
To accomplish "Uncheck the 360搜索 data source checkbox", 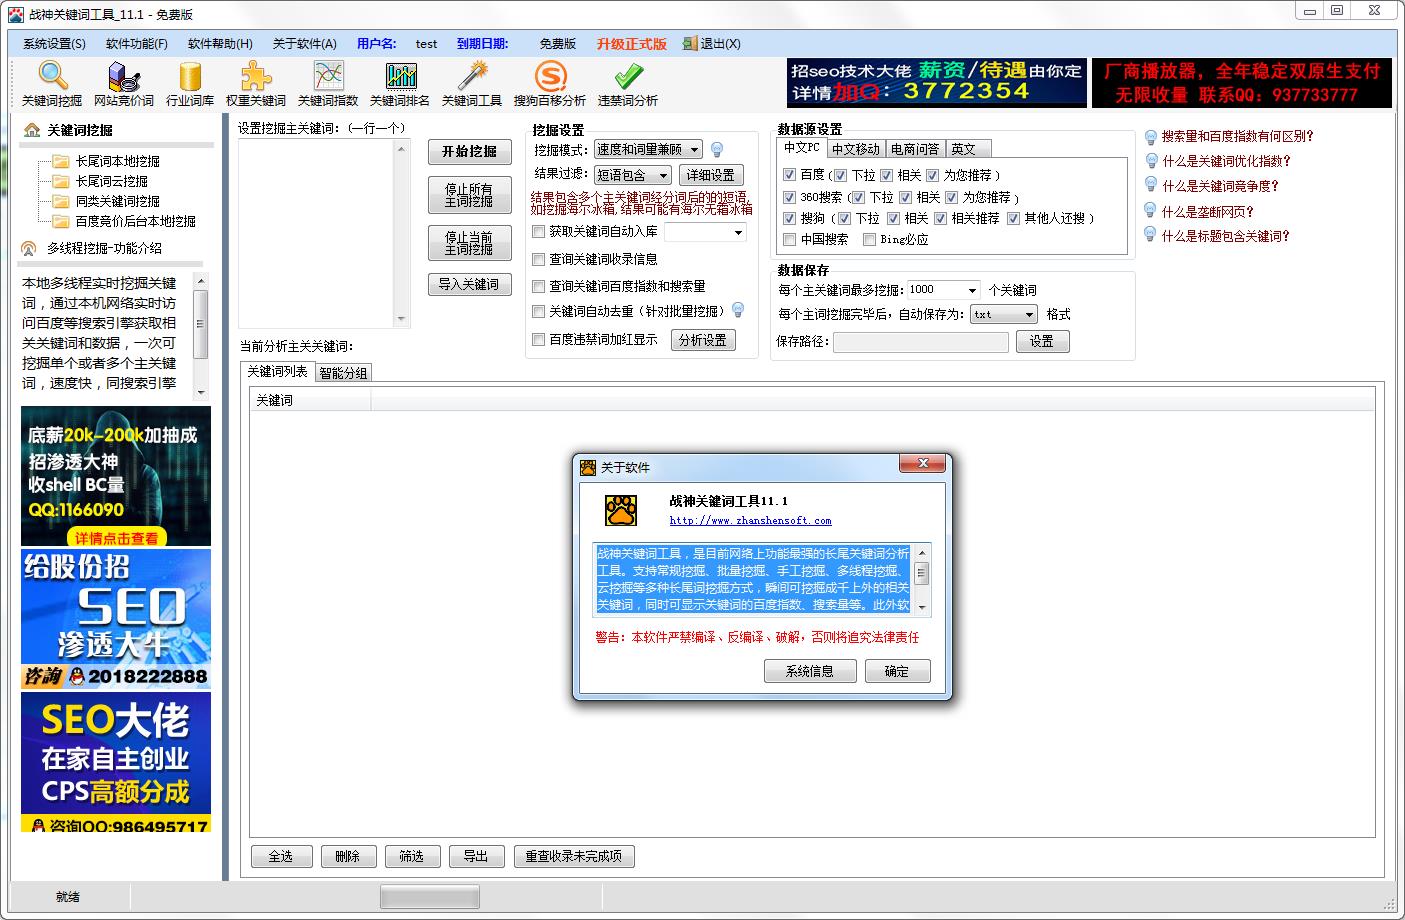I will tap(790, 197).
